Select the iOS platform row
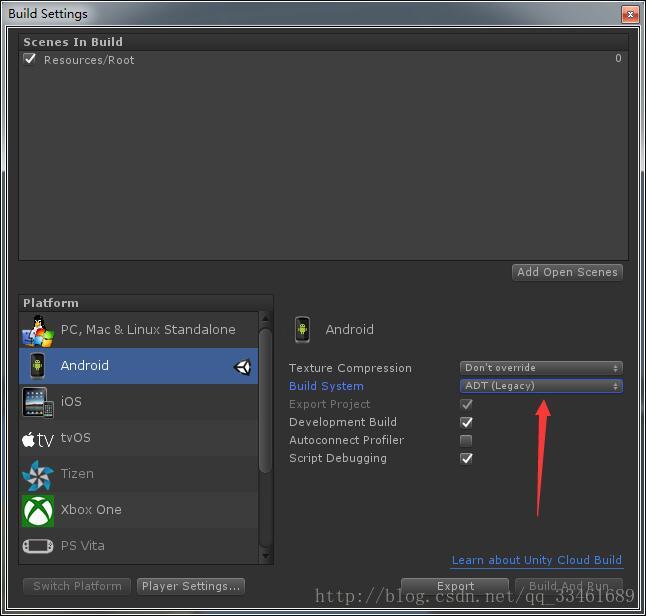Screen dimensions: 646x616 tap(139, 402)
